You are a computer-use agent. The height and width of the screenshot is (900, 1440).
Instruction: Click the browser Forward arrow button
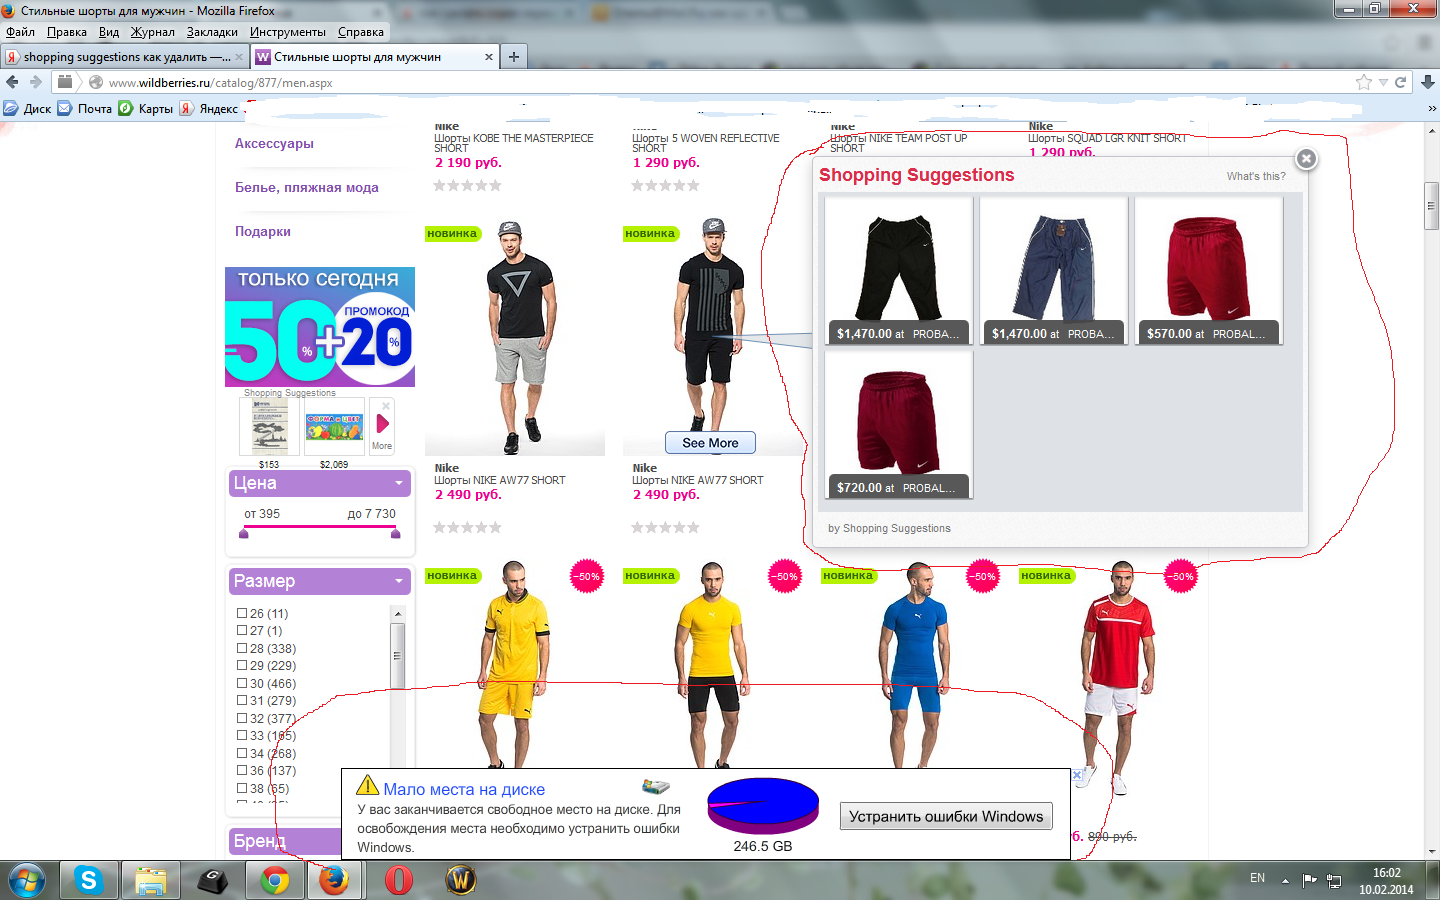point(36,82)
